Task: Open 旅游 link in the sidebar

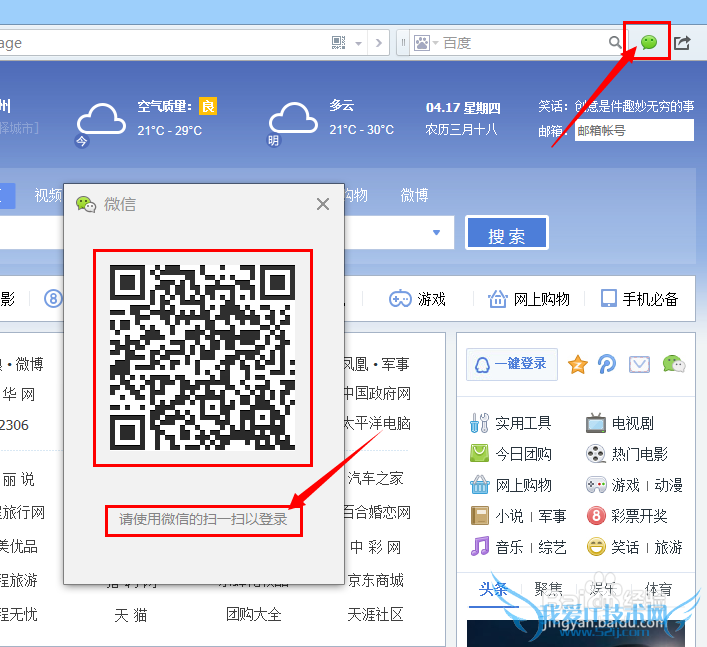Action: tap(668, 547)
